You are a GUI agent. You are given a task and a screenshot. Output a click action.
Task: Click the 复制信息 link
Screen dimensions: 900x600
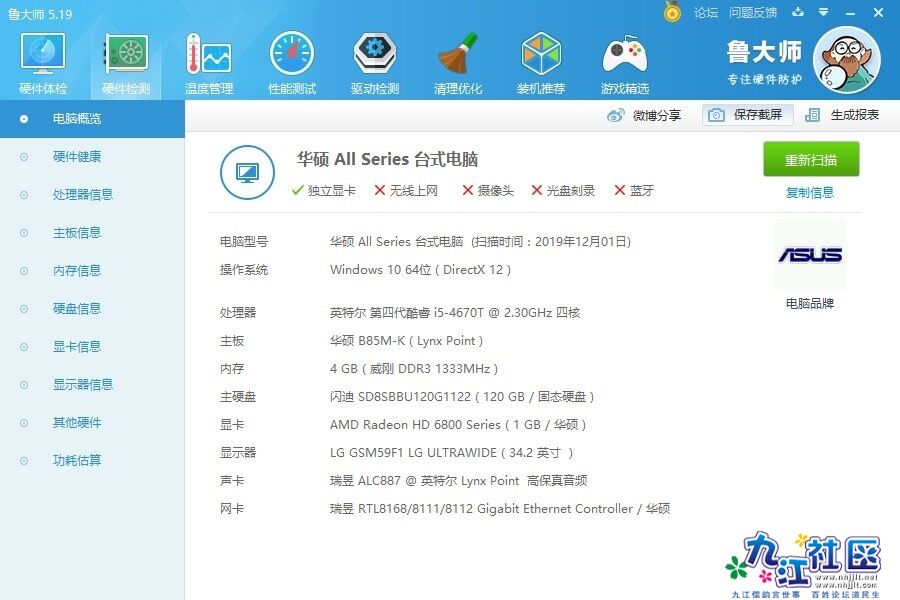[x=810, y=193]
